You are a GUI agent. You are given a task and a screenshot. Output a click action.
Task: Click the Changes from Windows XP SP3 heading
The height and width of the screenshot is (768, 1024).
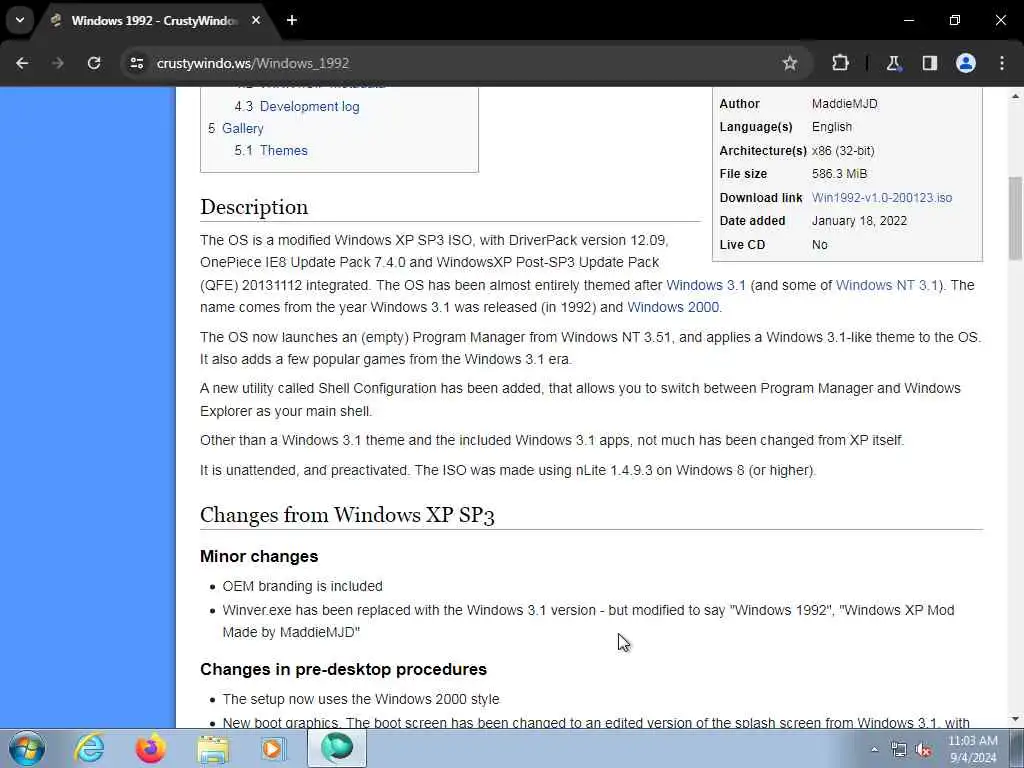[347, 515]
